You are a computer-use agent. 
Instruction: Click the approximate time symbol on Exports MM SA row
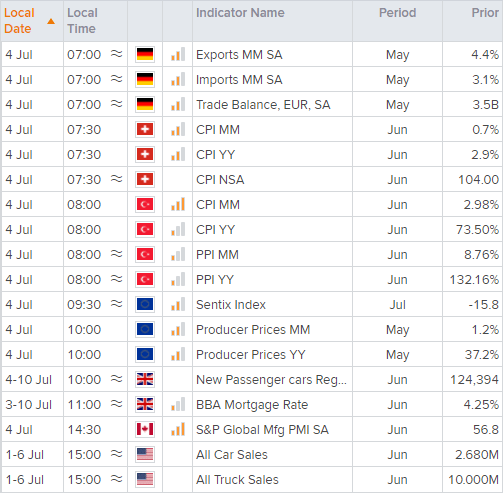coord(117,53)
